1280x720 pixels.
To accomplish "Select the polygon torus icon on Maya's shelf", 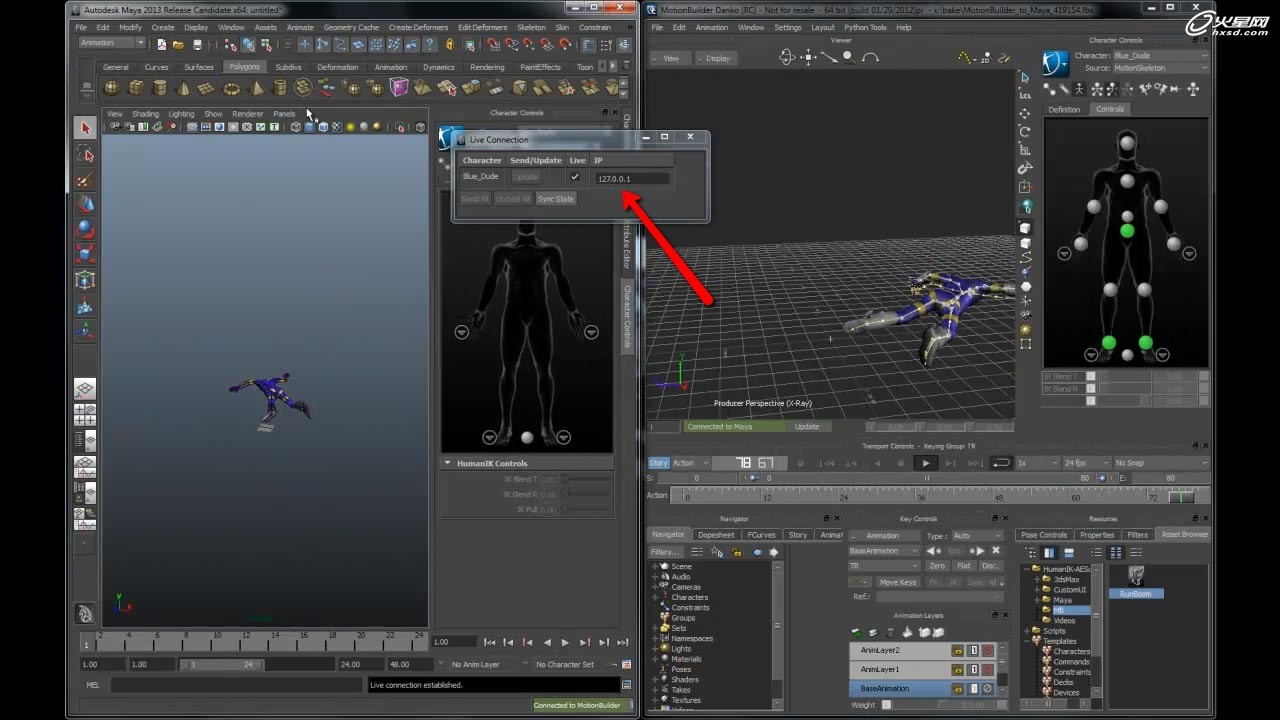I will 232,88.
